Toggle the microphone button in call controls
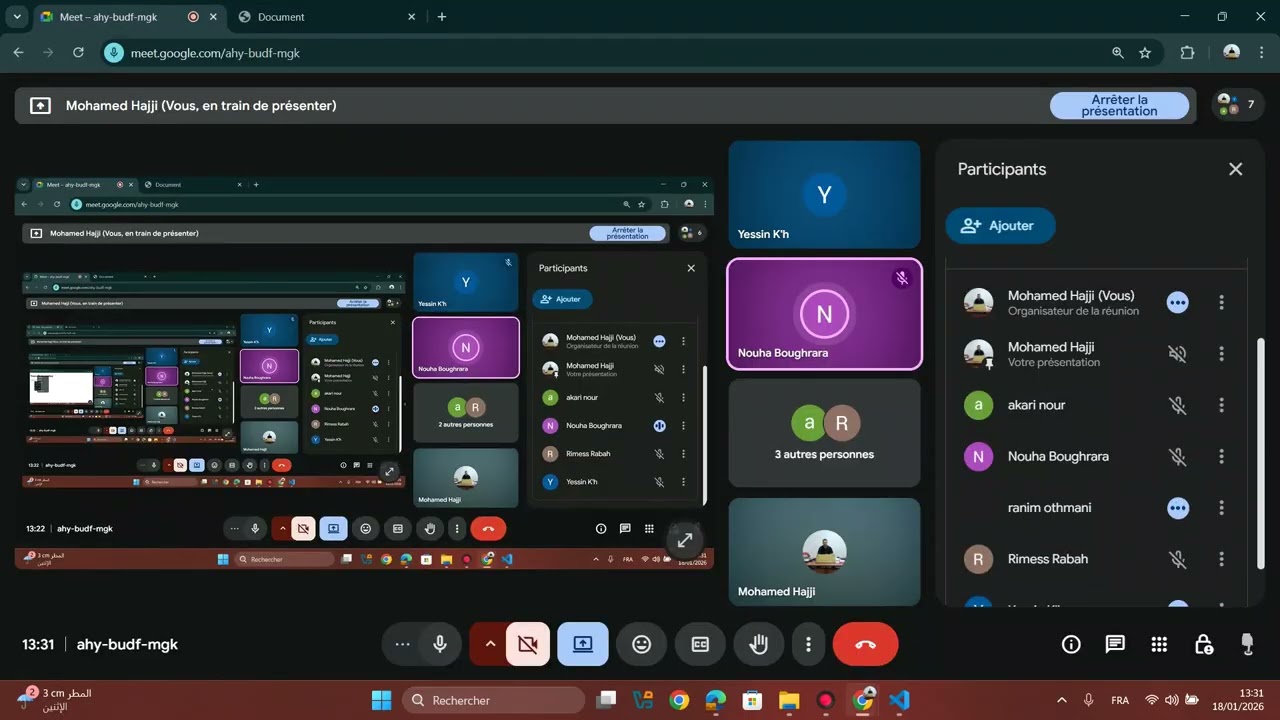1280x720 pixels. click(x=439, y=645)
